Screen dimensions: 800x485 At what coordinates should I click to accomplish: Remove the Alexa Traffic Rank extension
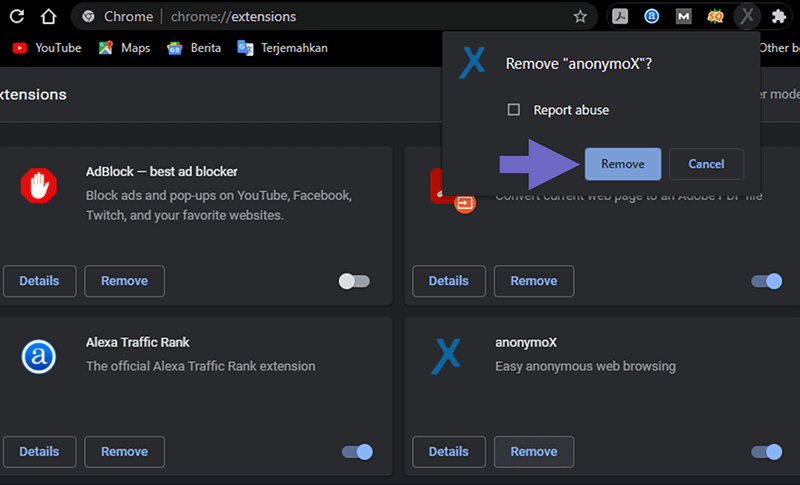point(124,452)
